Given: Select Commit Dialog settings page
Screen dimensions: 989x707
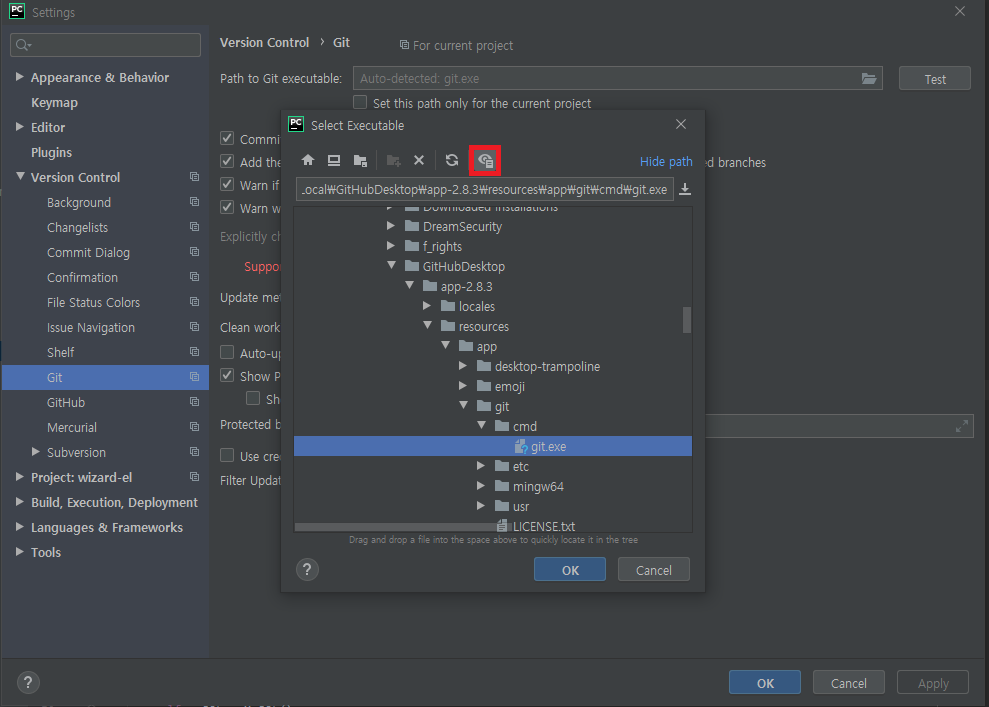Looking at the screenshot, I should (88, 252).
